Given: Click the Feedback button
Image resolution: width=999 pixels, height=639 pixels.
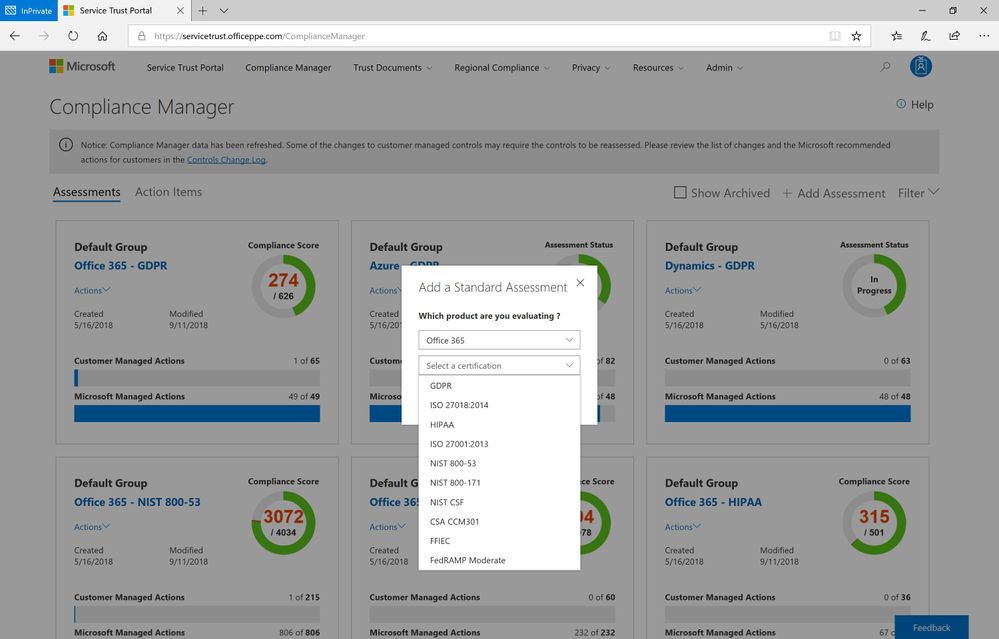Looking at the screenshot, I should [931, 628].
